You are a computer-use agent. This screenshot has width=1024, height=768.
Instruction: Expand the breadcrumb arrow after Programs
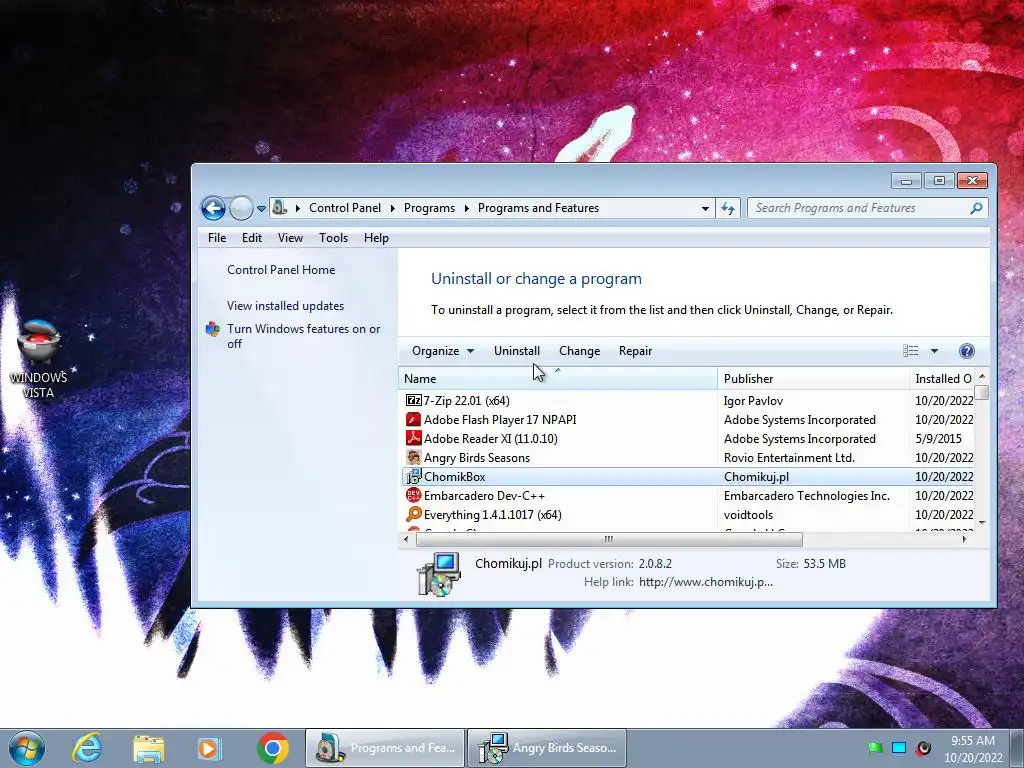point(467,208)
